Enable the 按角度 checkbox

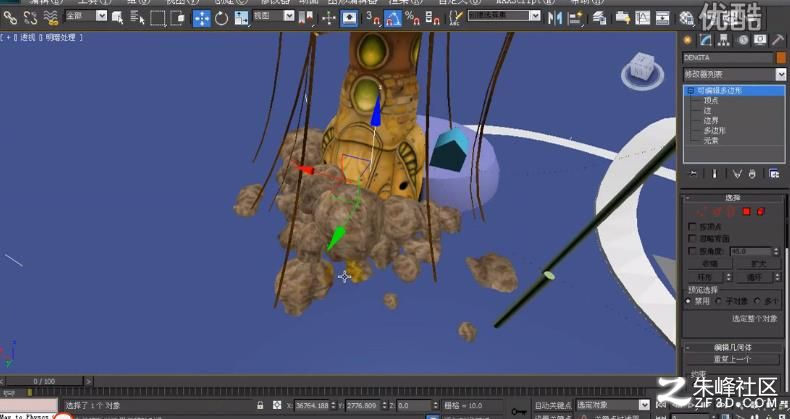tap(692, 250)
